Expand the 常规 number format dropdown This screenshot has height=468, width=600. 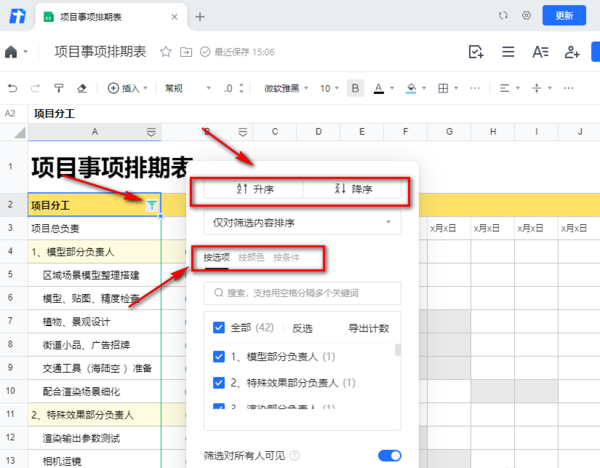point(185,88)
